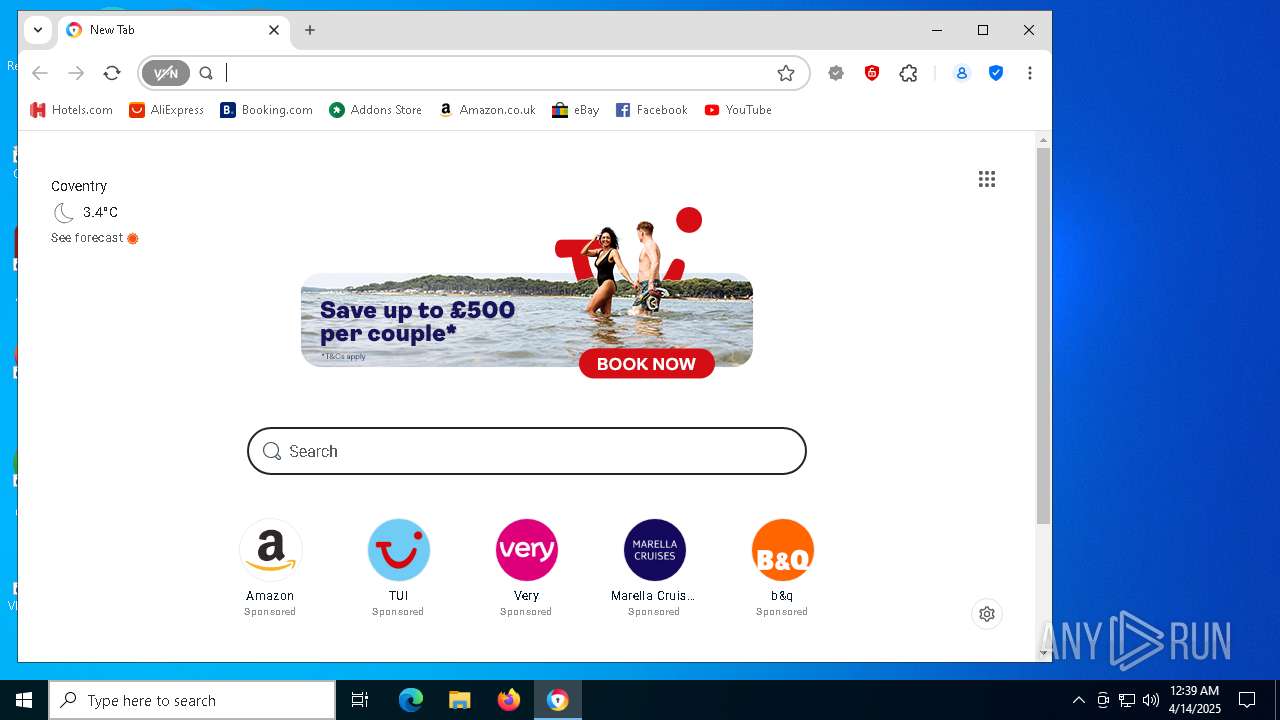Open the Addons Store bookmark
The image size is (1280, 720).
click(375, 110)
